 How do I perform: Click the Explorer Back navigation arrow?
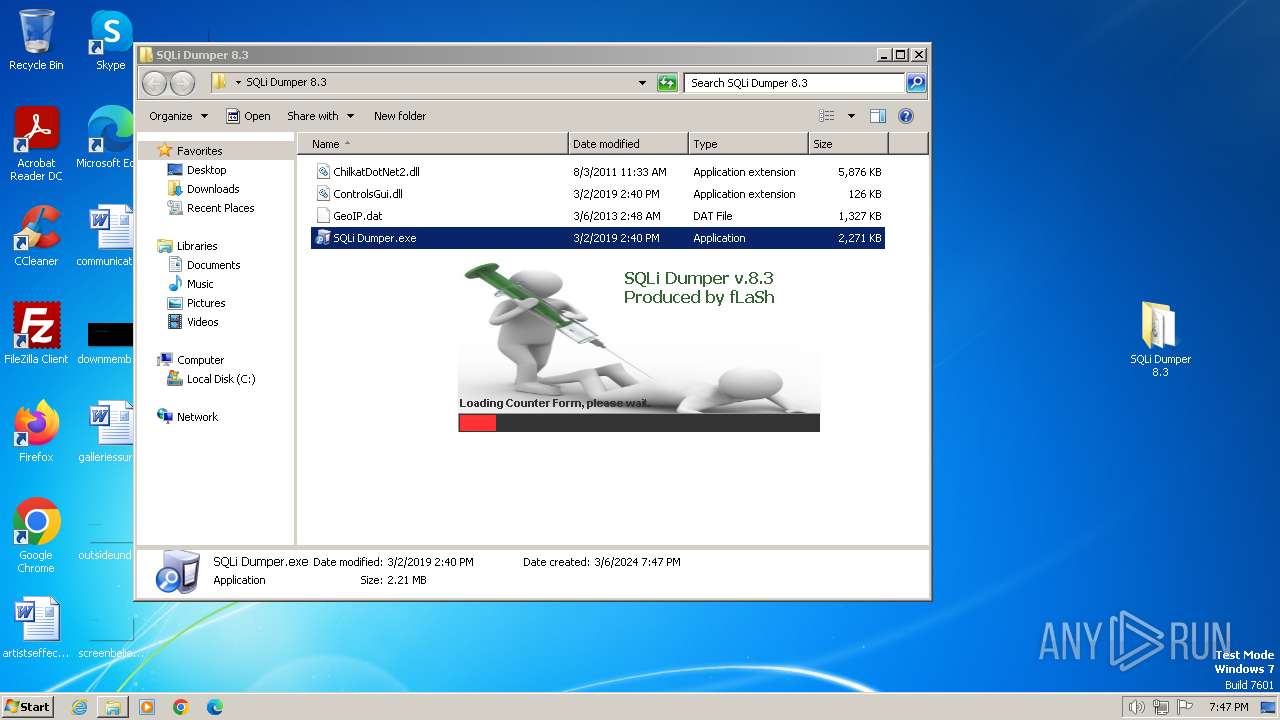(x=154, y=83)
